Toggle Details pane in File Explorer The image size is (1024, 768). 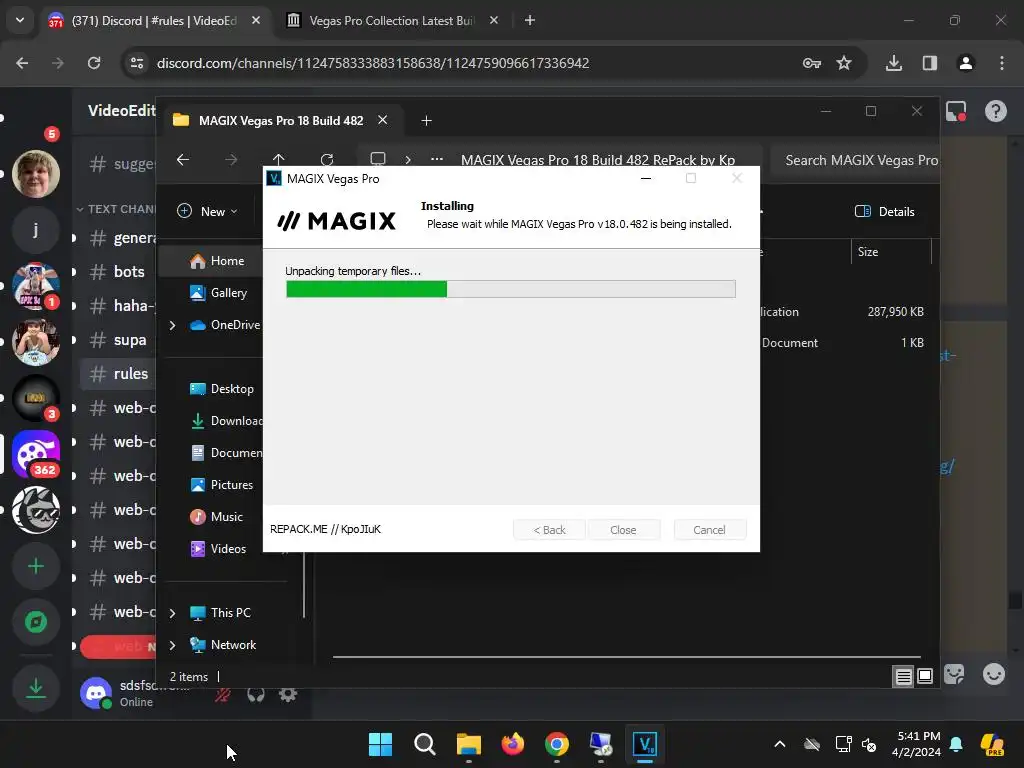884,211
